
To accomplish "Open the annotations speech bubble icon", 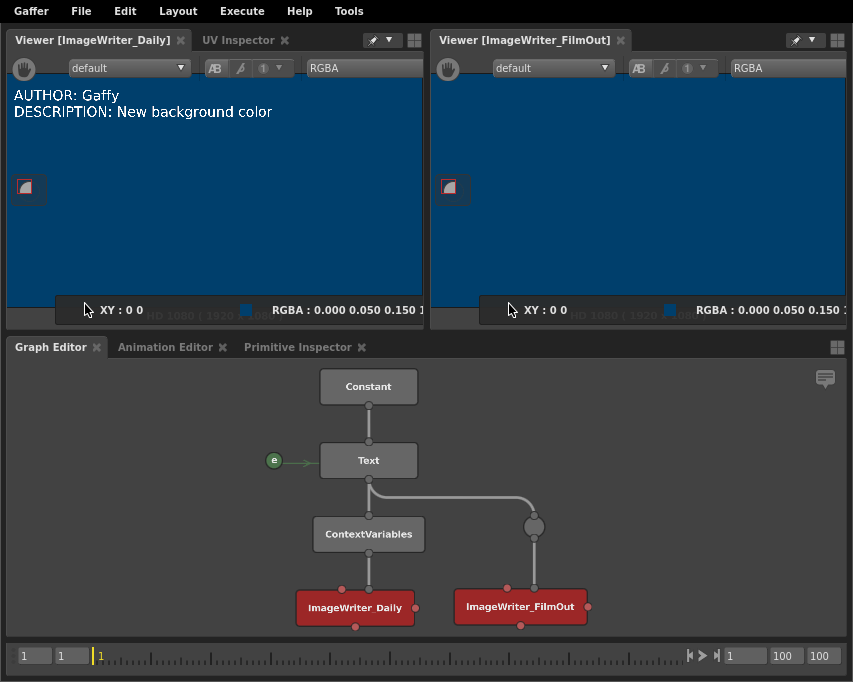I will [x=825, y=379].
